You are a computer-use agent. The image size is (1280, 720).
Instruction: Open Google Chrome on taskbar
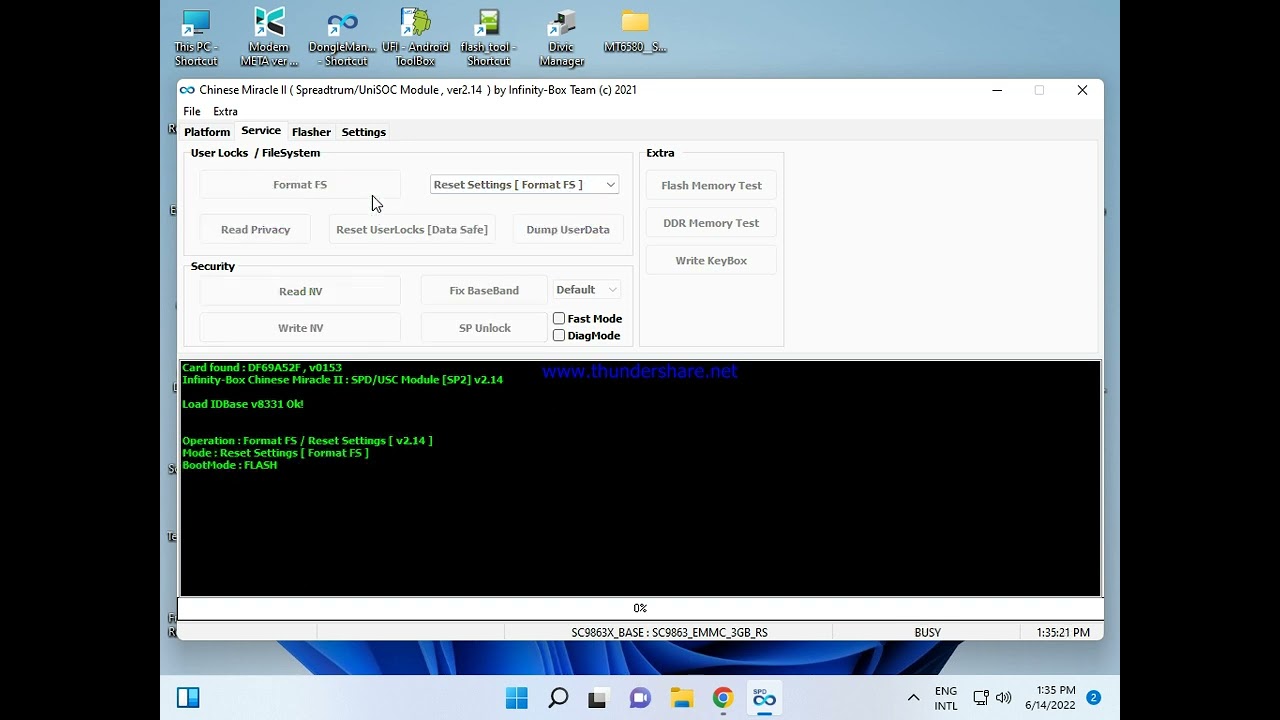click(723, 698)
